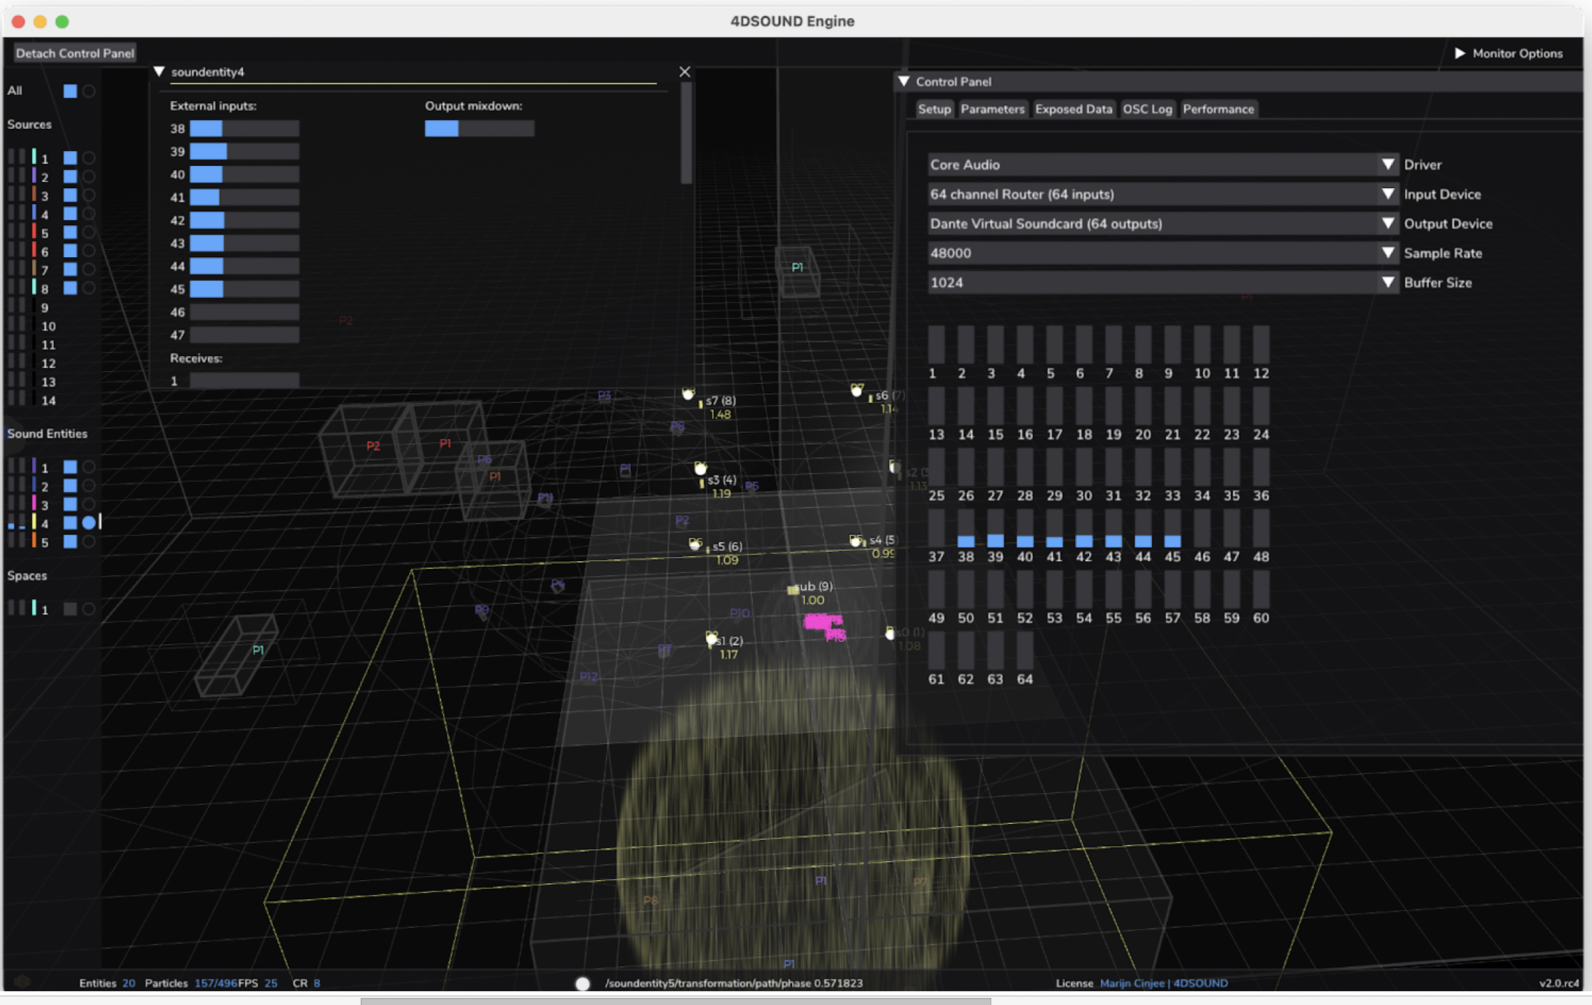Select the s5 (6) speaker marker
The width and height of the screenshot is (1592, 1005).
[696, 544]
